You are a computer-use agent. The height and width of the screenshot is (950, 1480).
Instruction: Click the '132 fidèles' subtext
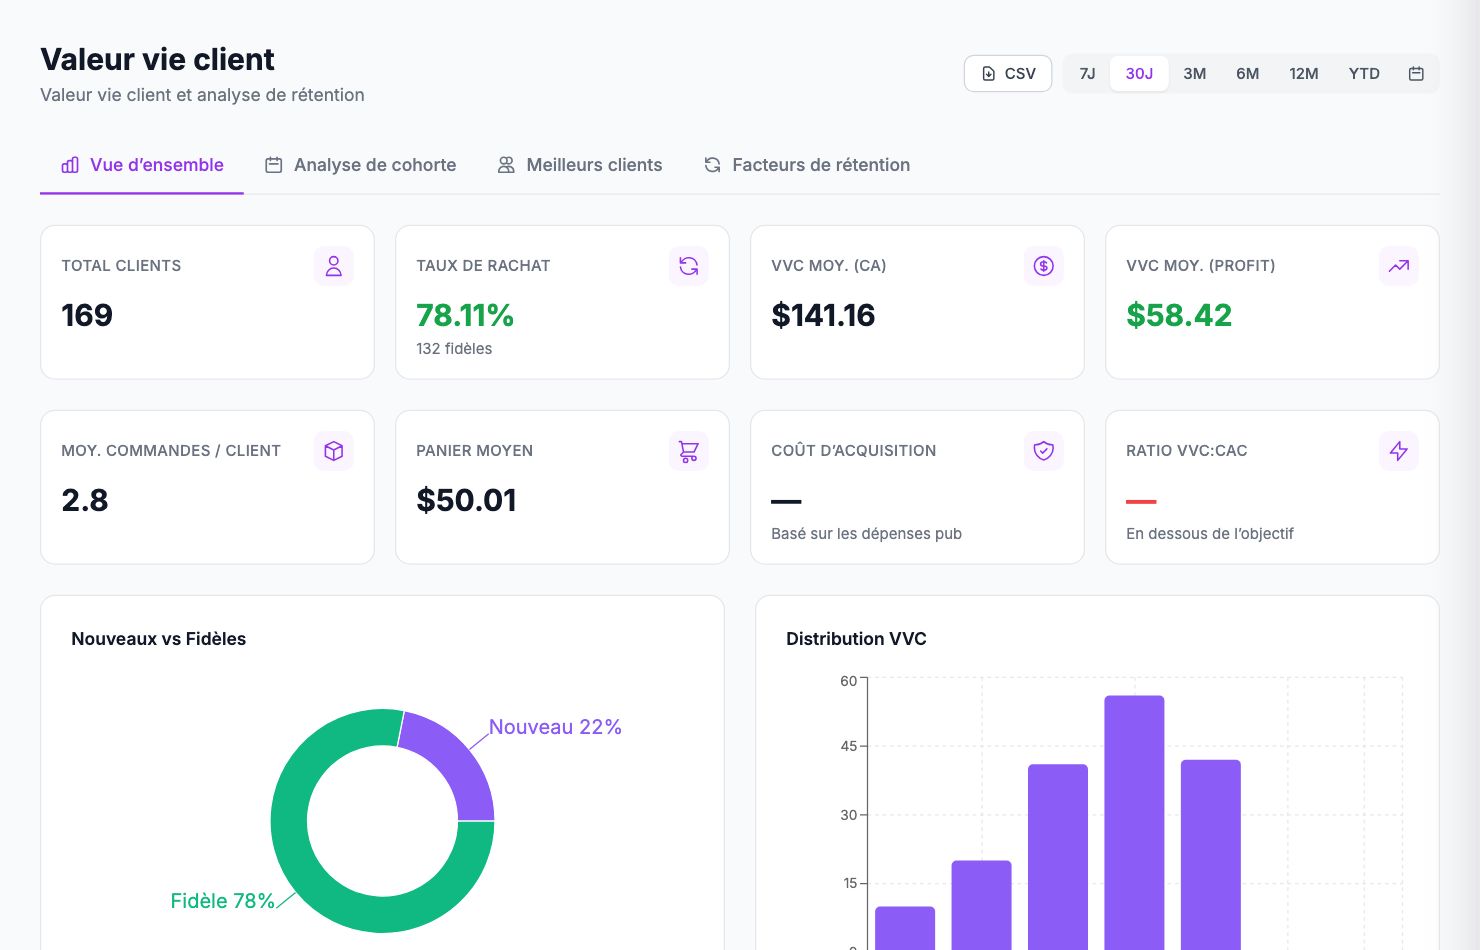[x=454, y=349]
